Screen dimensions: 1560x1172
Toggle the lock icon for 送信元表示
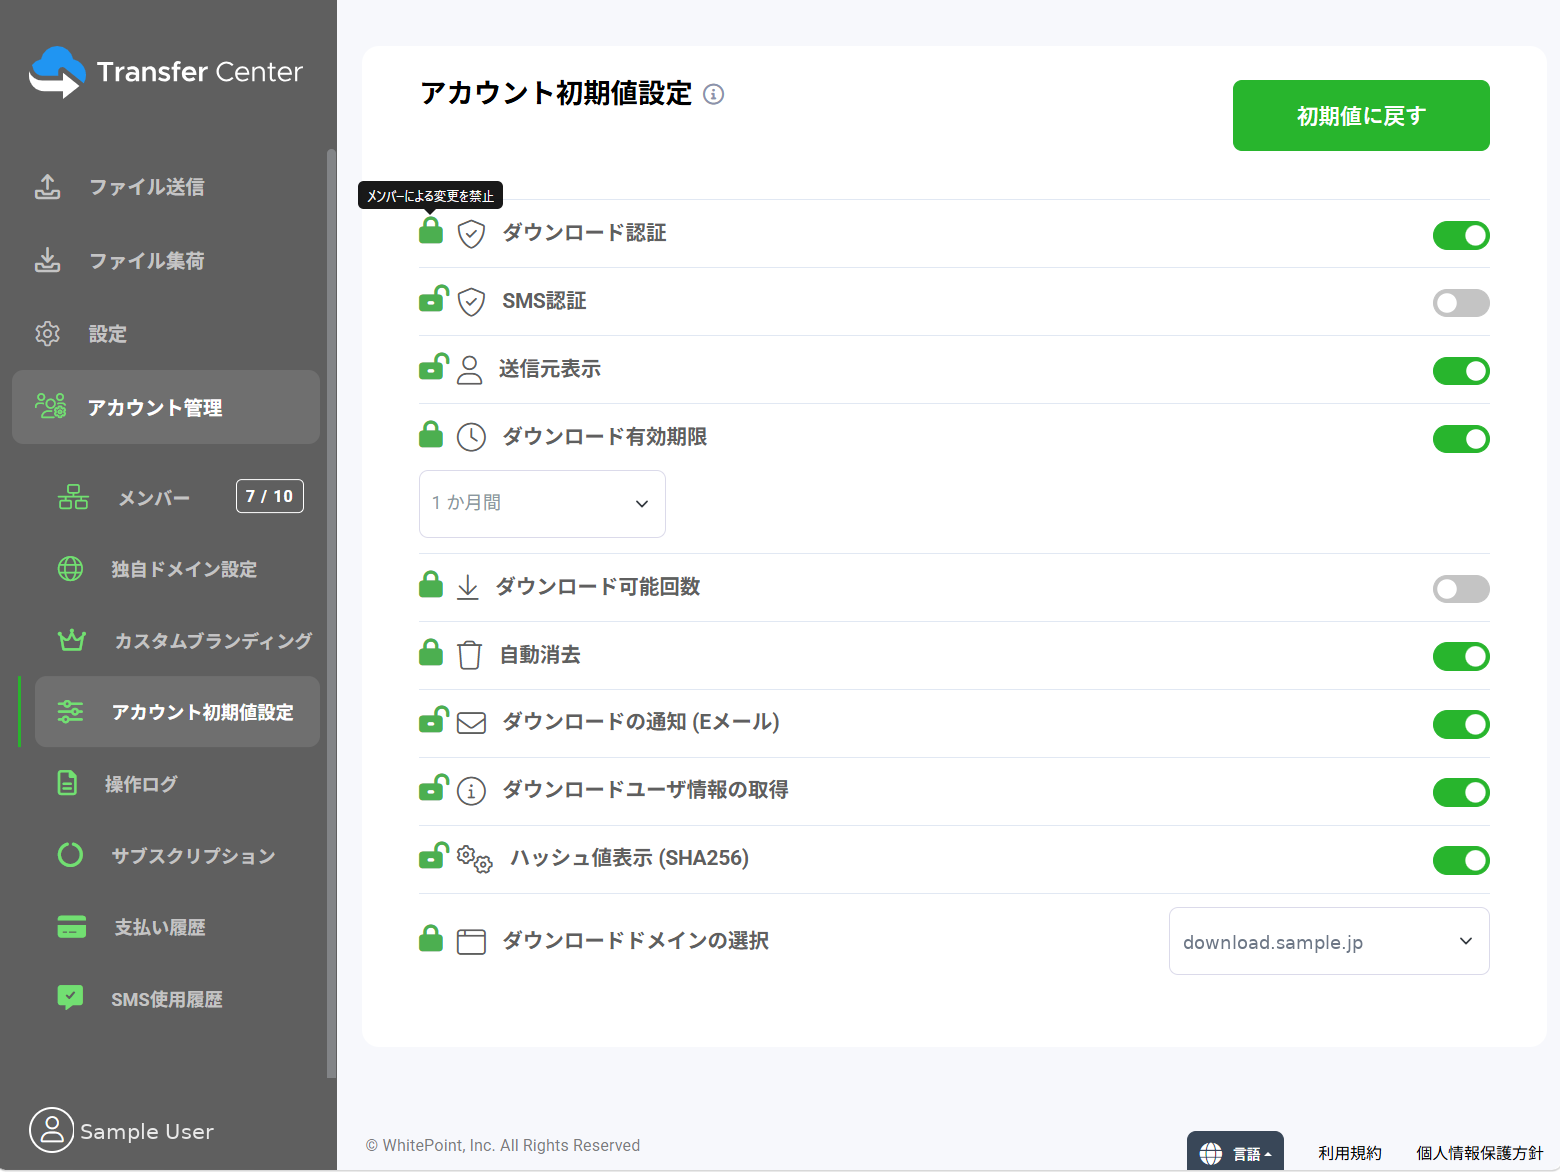coord(433,367)
